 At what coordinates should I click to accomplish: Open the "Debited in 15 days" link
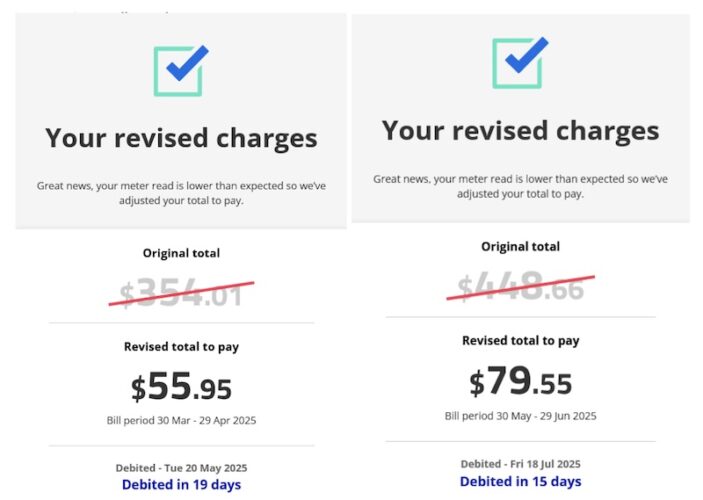pyautogui.click(x=520, y=481)
